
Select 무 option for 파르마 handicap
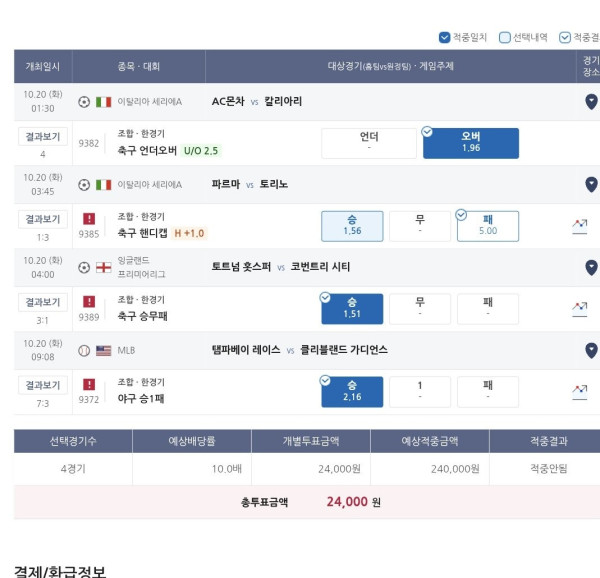(420, 226)
